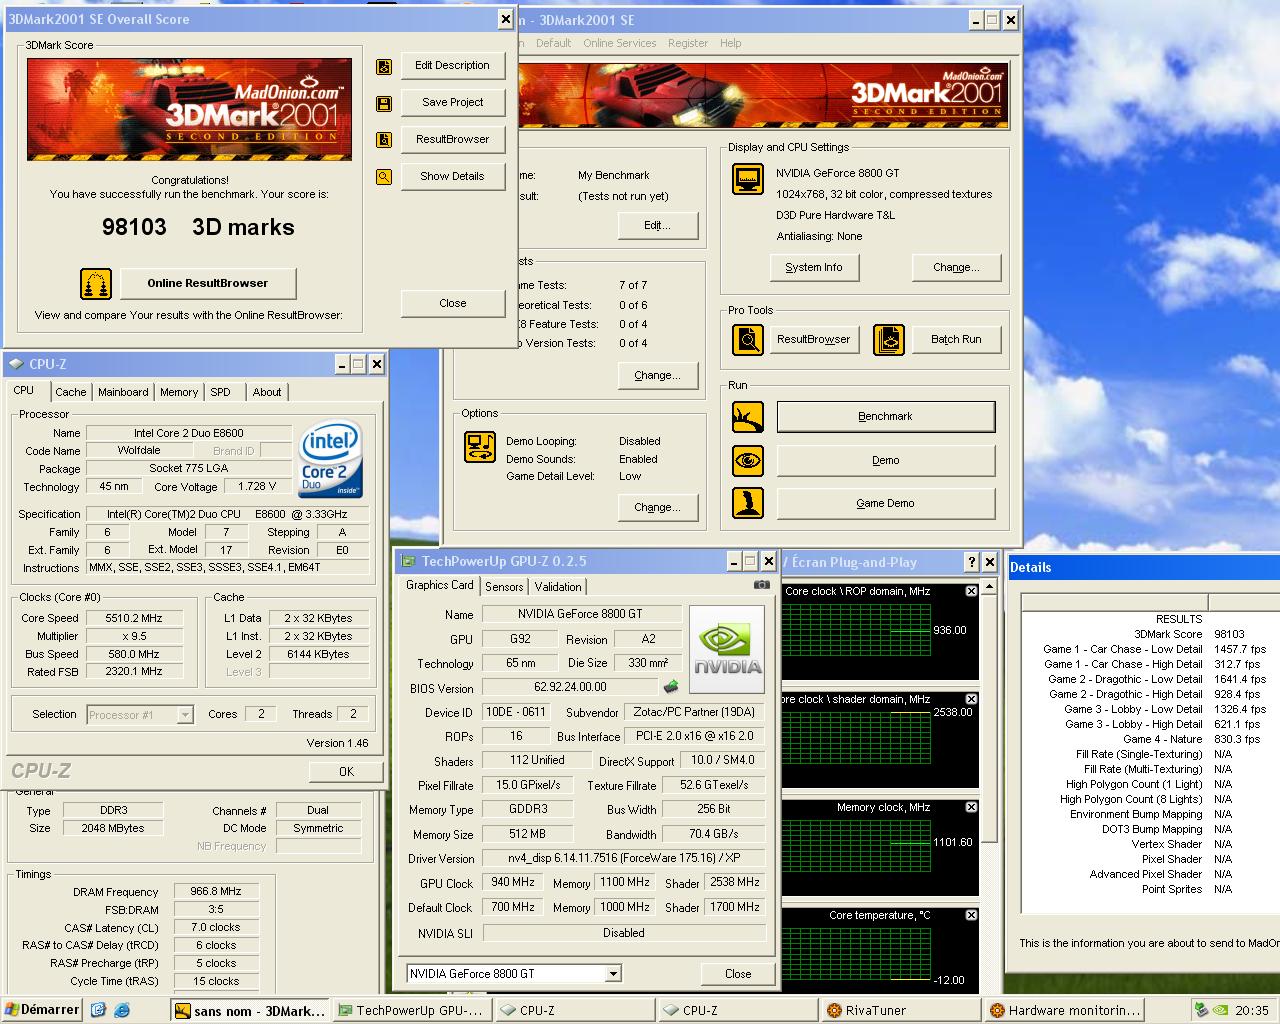Click the help question mark button in Plug-and-Play window
Image resolution: width=1280 pixels, height=1024 pixels.
[971, 562]
